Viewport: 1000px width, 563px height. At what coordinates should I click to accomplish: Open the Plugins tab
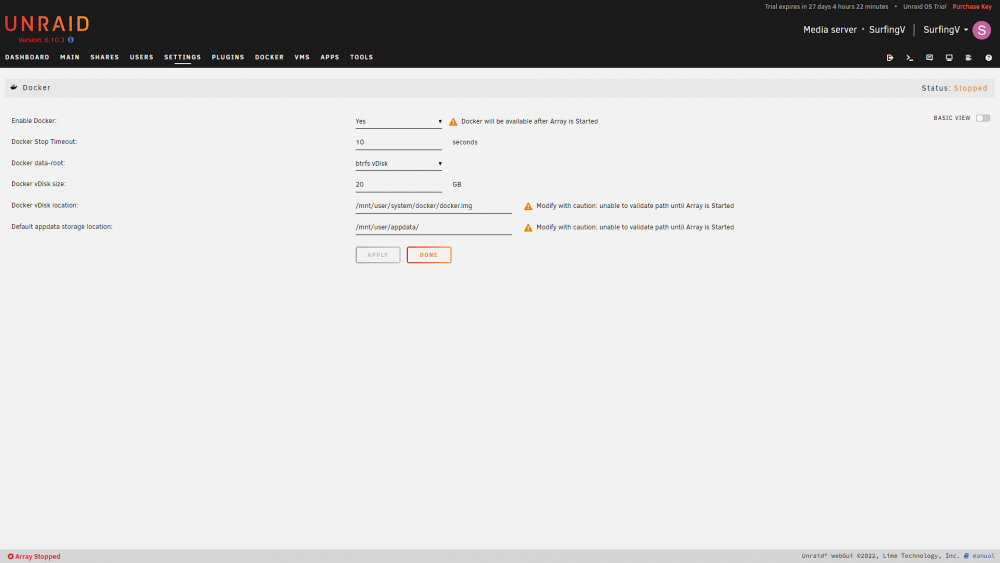228,57
